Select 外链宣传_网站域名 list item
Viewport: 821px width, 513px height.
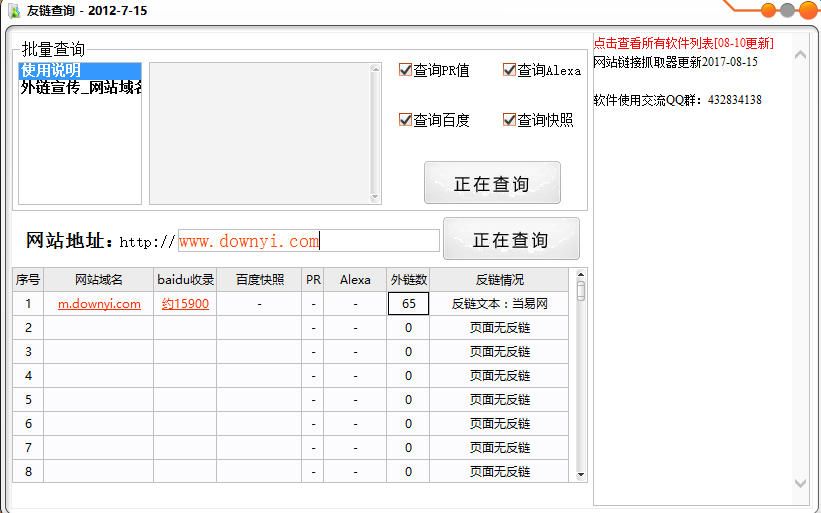pos(80,87)
